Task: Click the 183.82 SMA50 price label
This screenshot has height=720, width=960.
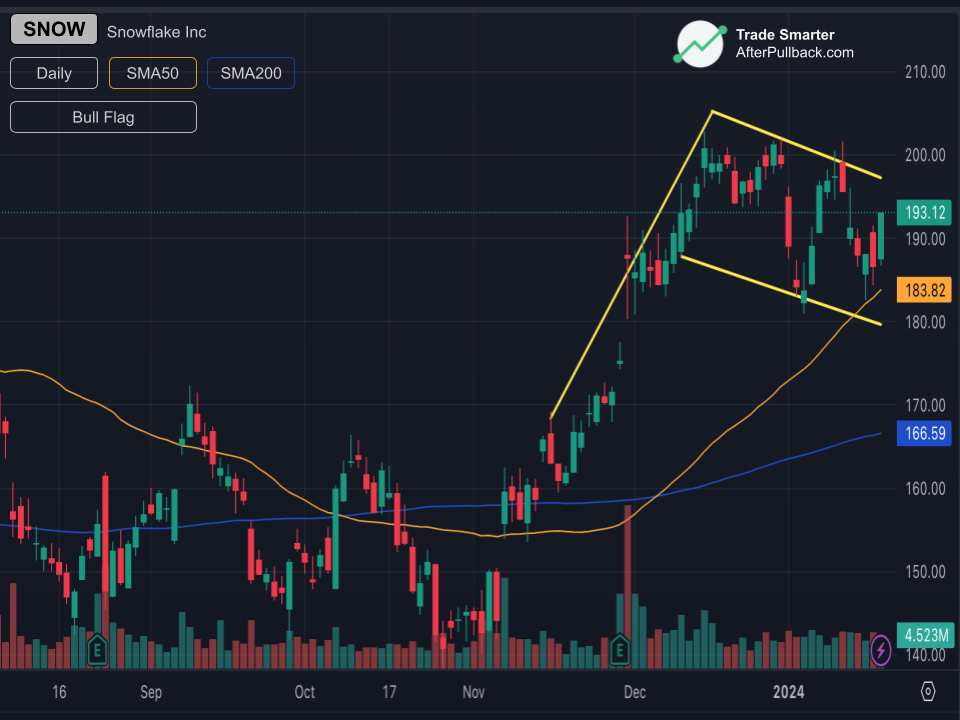Action: click(924, 290)
